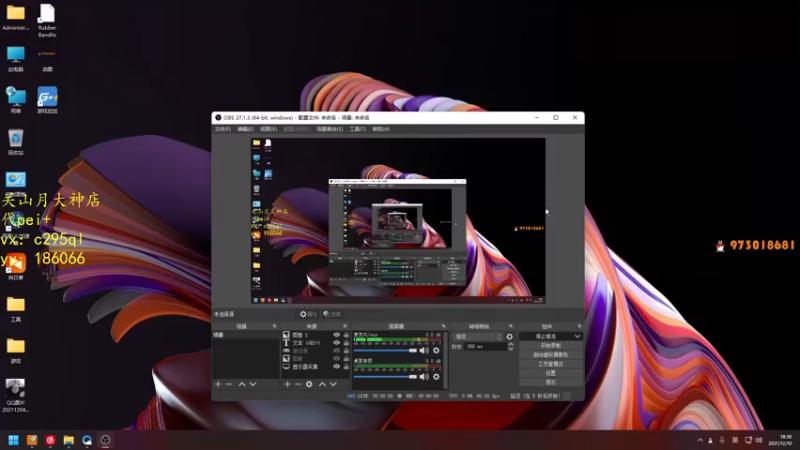The height and width of the screenshot is (450, 800).
Task: Open OBS settings button in controls
Action: pyautogui.click(x=551, y=373)
